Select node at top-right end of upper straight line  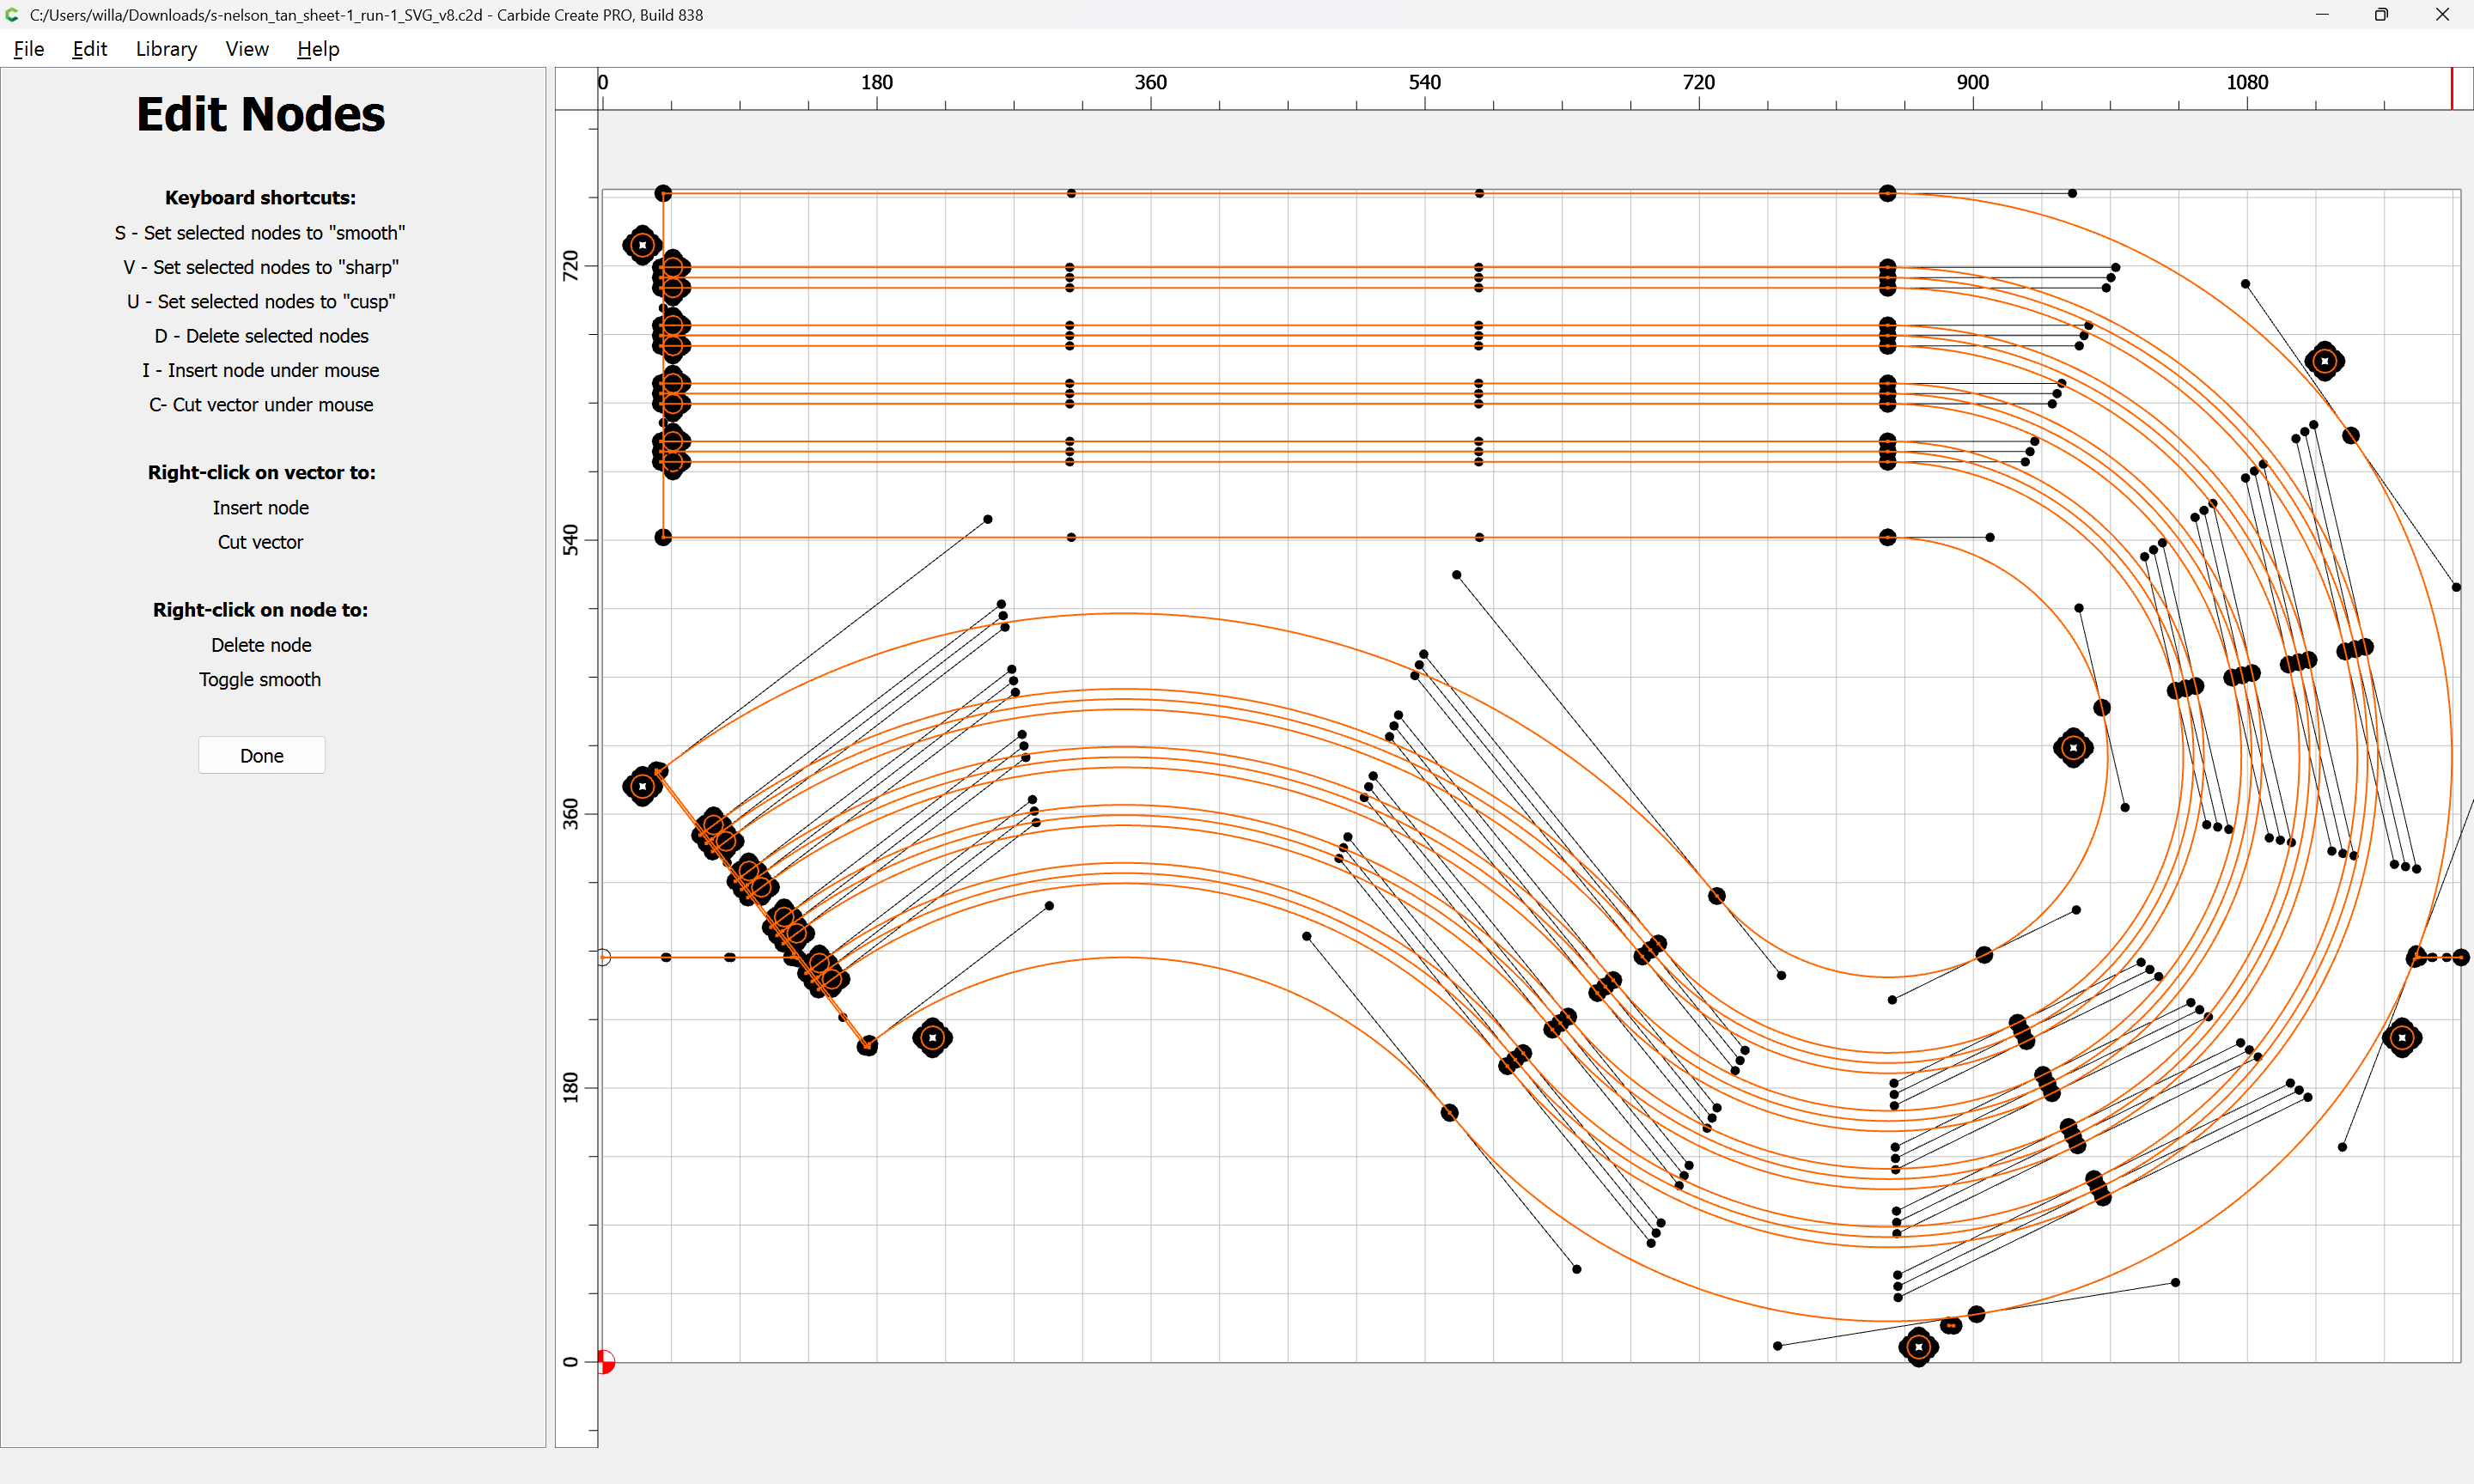pyautogui.click(x=1887, y=193)
